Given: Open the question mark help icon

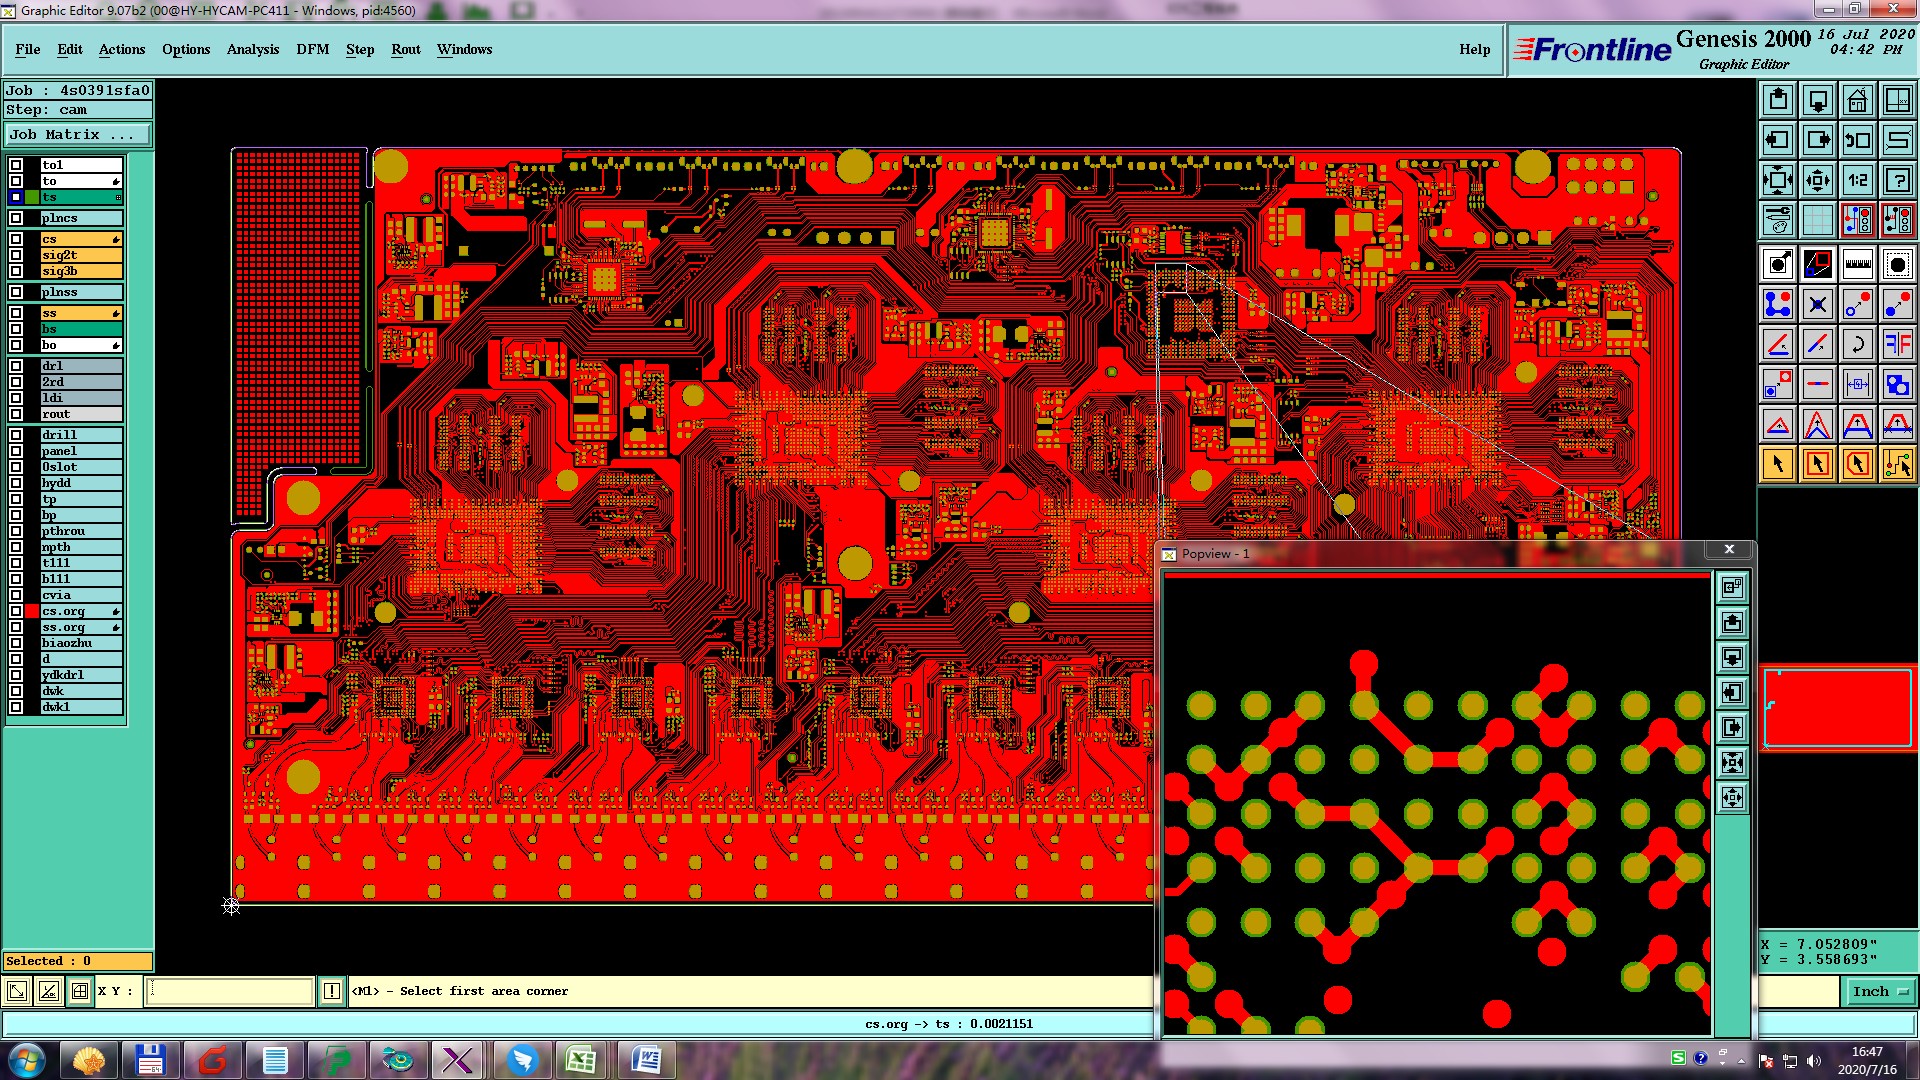Looking at the screenshot, I should coord(1897,180).
